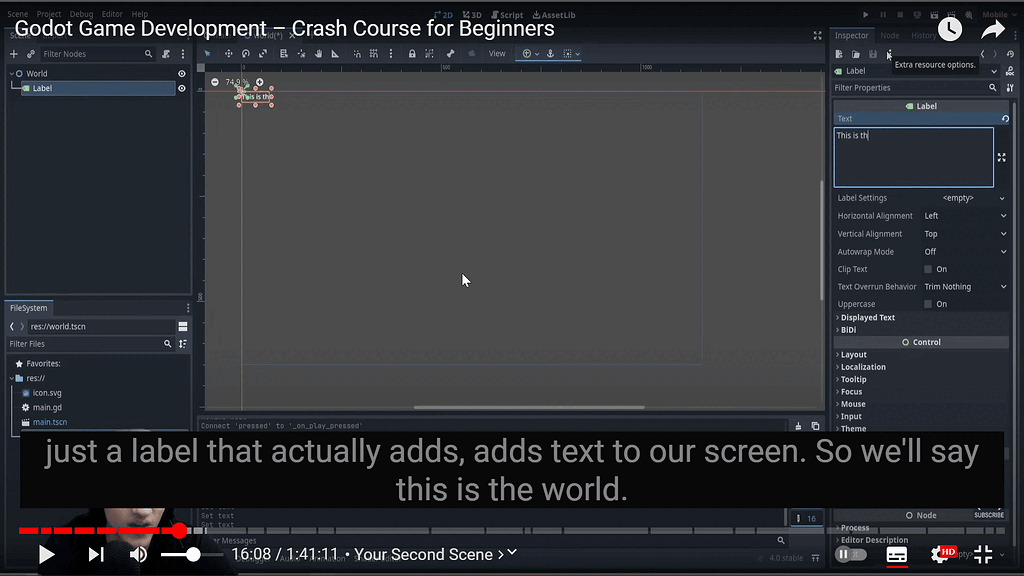Toggle visibility of the World node

[x=182, y=74]
